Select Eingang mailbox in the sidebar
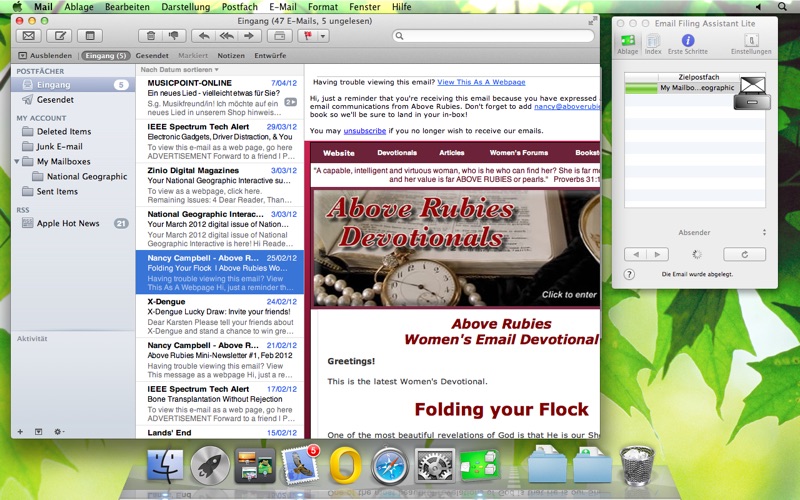This screenshot has height=500, width=800. (73, 85)
